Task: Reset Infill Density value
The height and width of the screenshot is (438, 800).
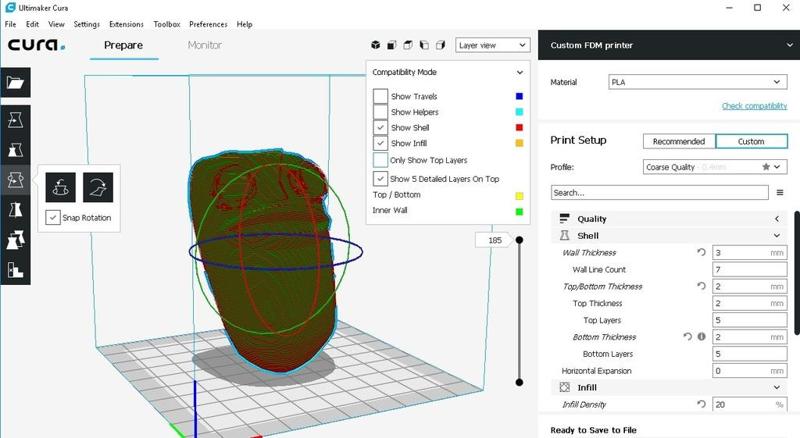Action: (x=701, y=404)
